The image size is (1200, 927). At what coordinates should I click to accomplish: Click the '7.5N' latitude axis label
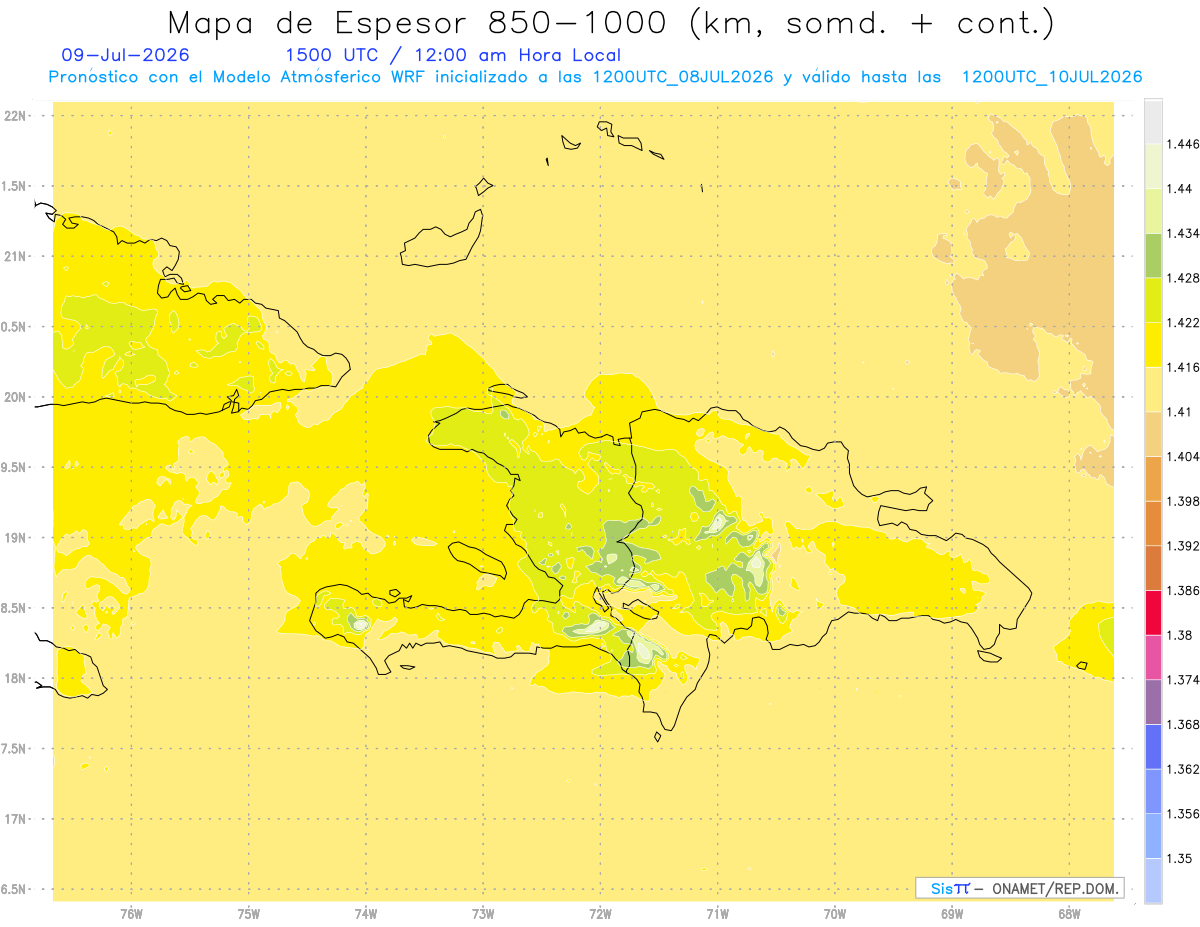coord(15,749)
